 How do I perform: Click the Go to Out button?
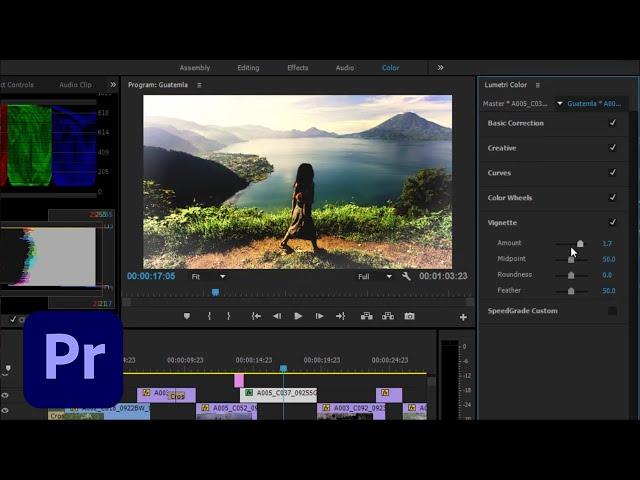click(x=340, y=316)
